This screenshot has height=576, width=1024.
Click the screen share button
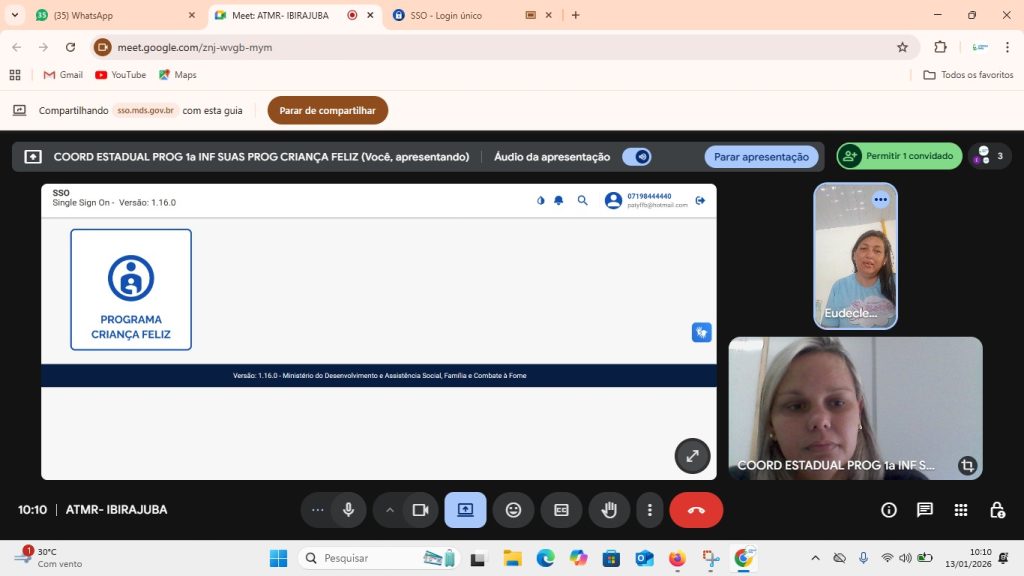(x=465, y=510)
